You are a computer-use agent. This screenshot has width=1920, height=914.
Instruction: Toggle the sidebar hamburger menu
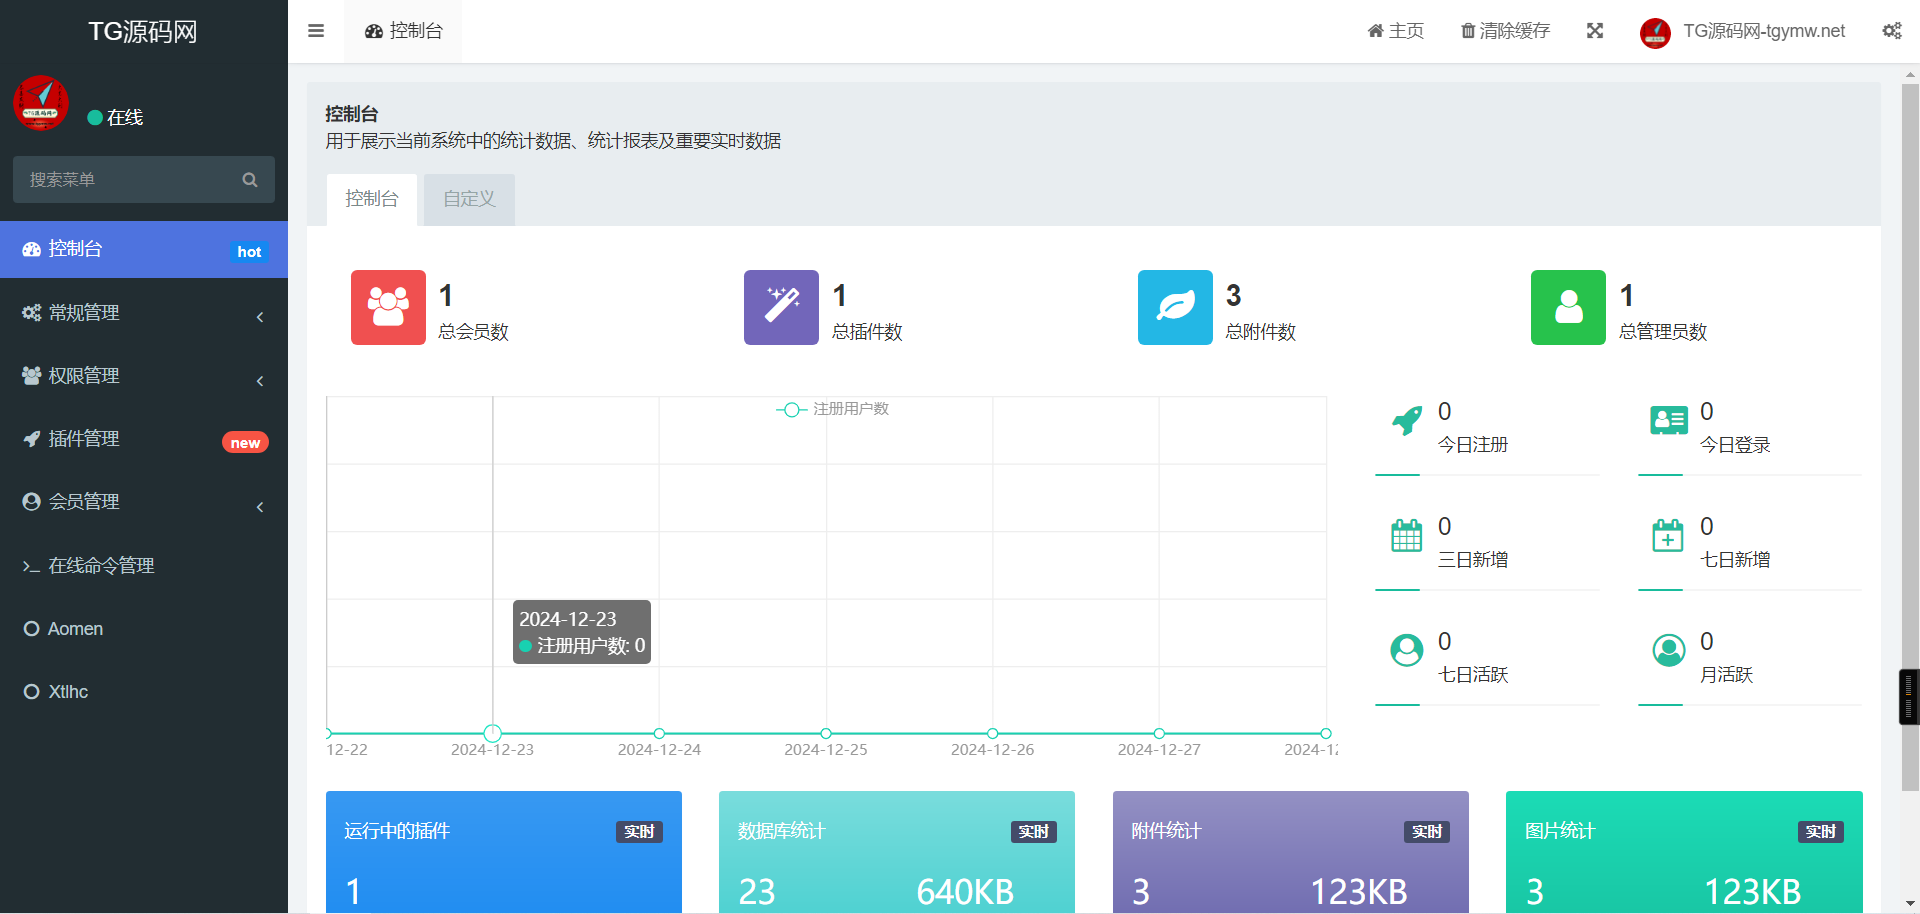[x=316, y=31]
